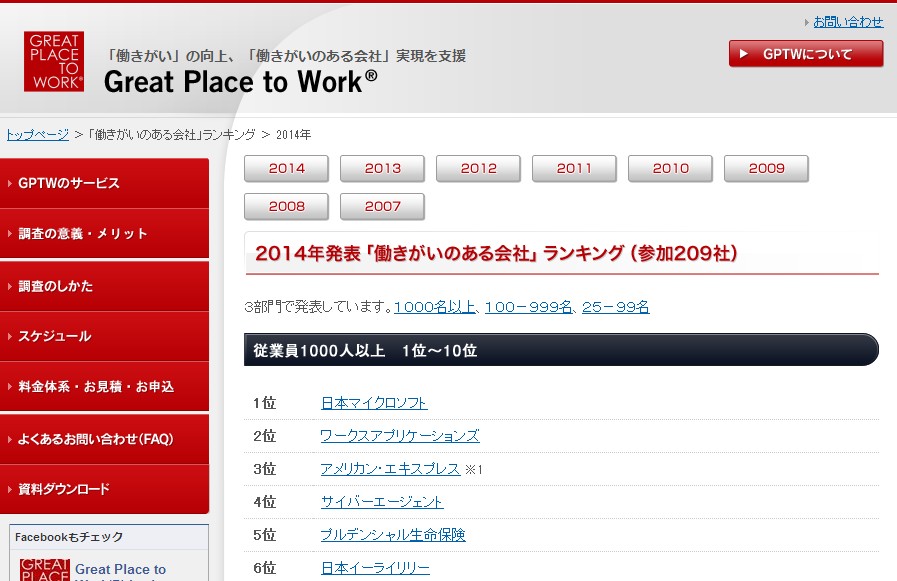Open プルデンシャル生命保険 company link
This screenshot has width=897, height=581.
pyautogui.click(x=393, y=535)
